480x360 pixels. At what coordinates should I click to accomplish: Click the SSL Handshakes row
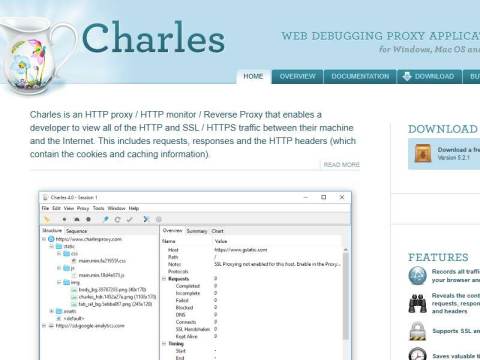pos(252,329)
